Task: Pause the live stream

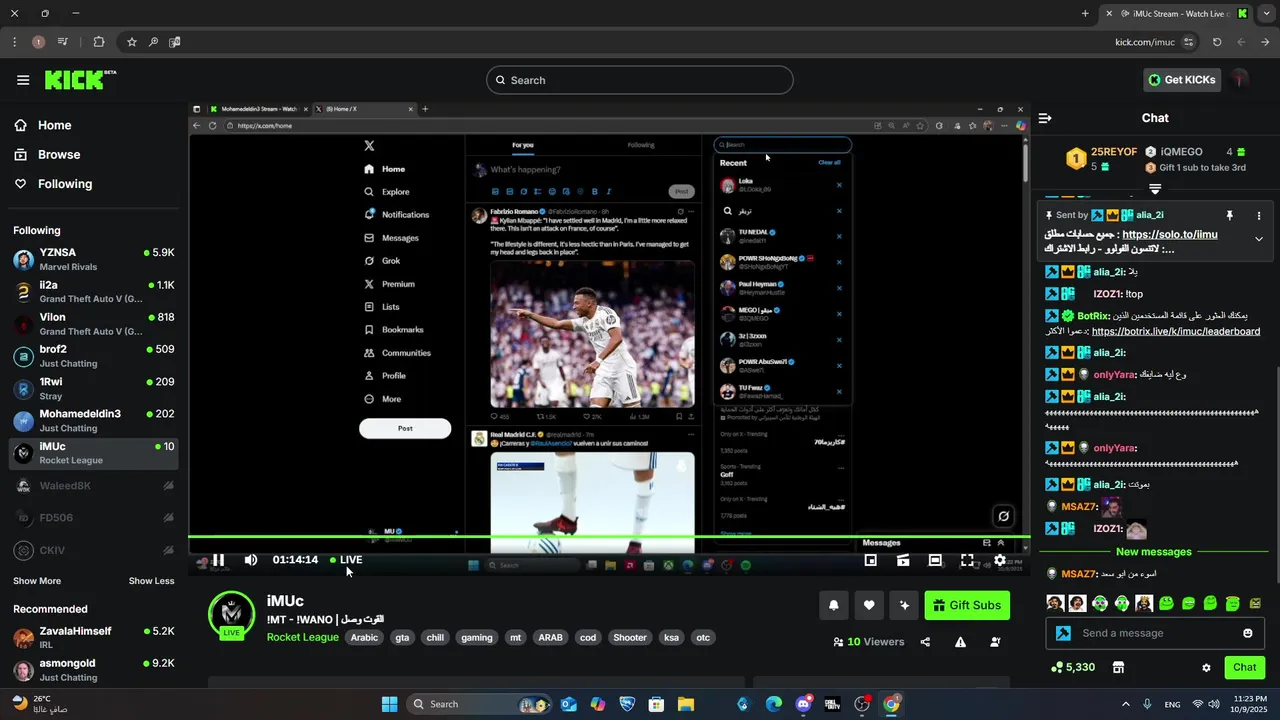Action: [218, 560]
